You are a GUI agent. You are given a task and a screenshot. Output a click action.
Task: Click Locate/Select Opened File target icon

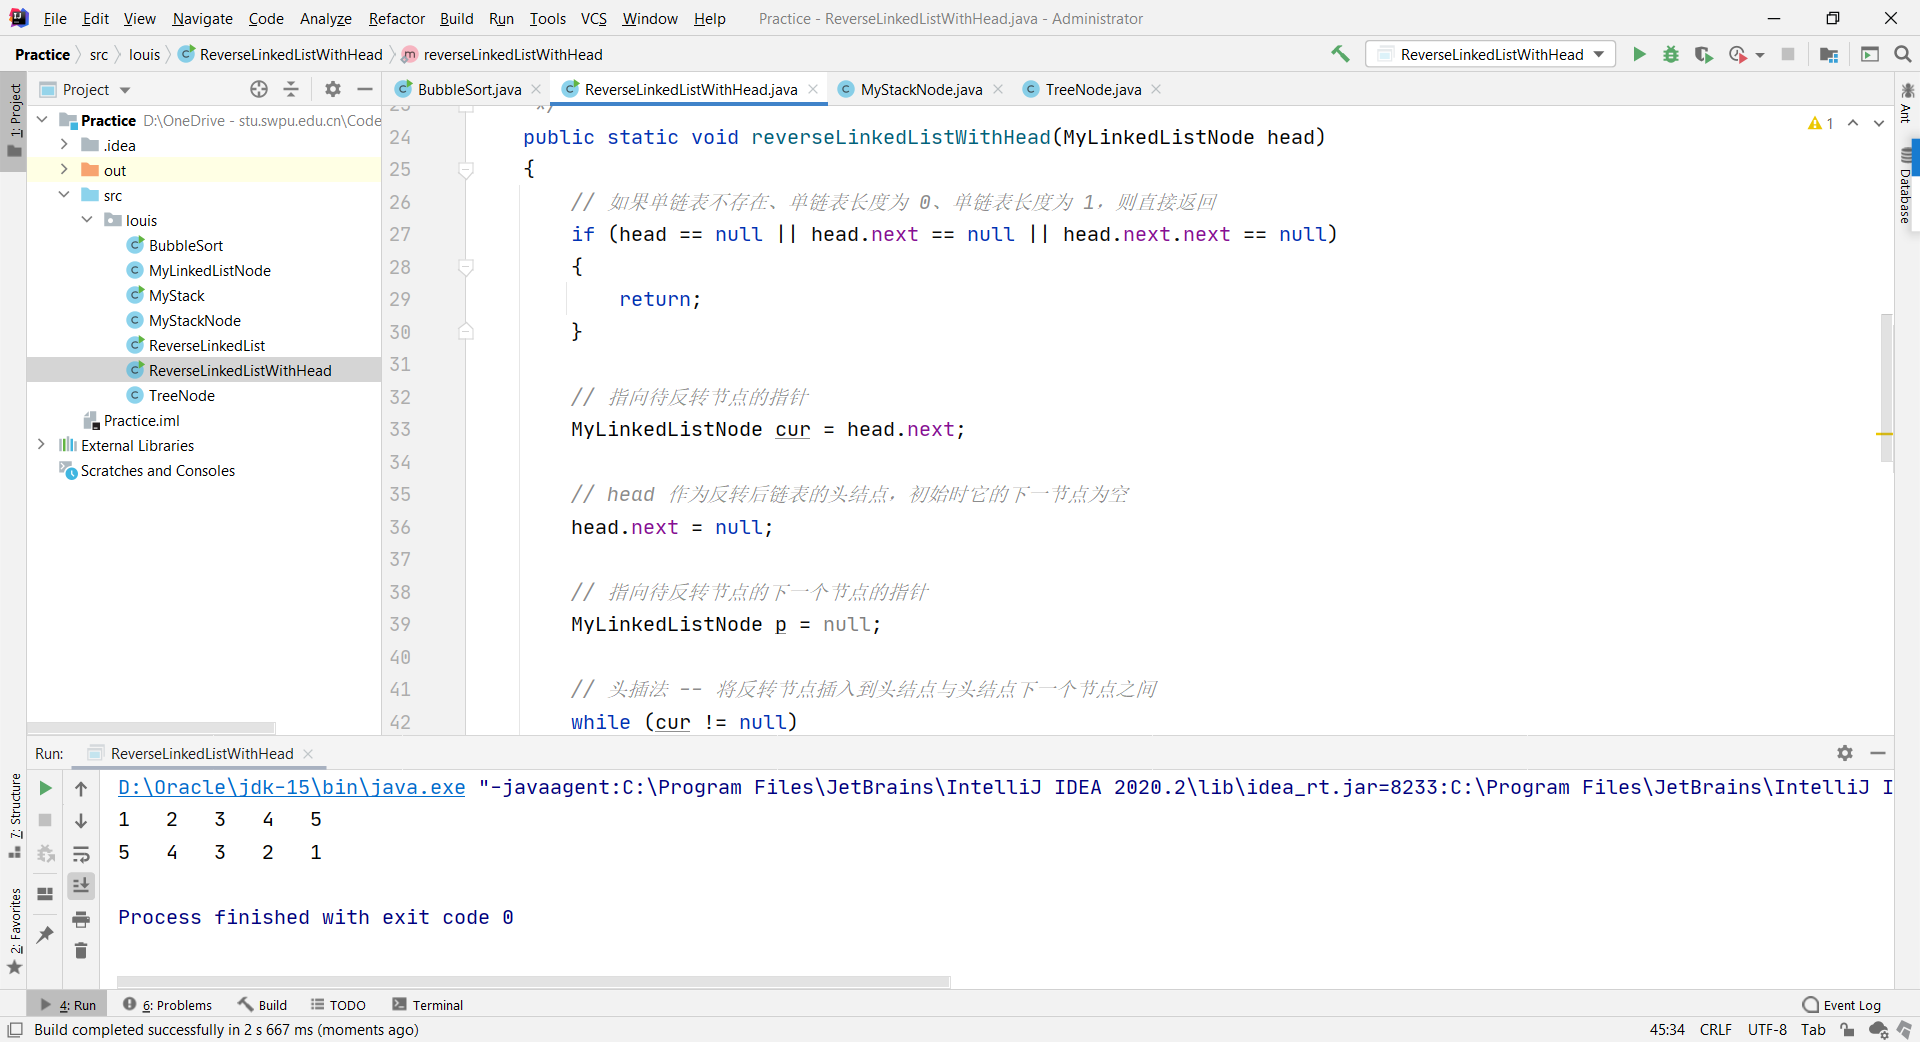[259, 89]
